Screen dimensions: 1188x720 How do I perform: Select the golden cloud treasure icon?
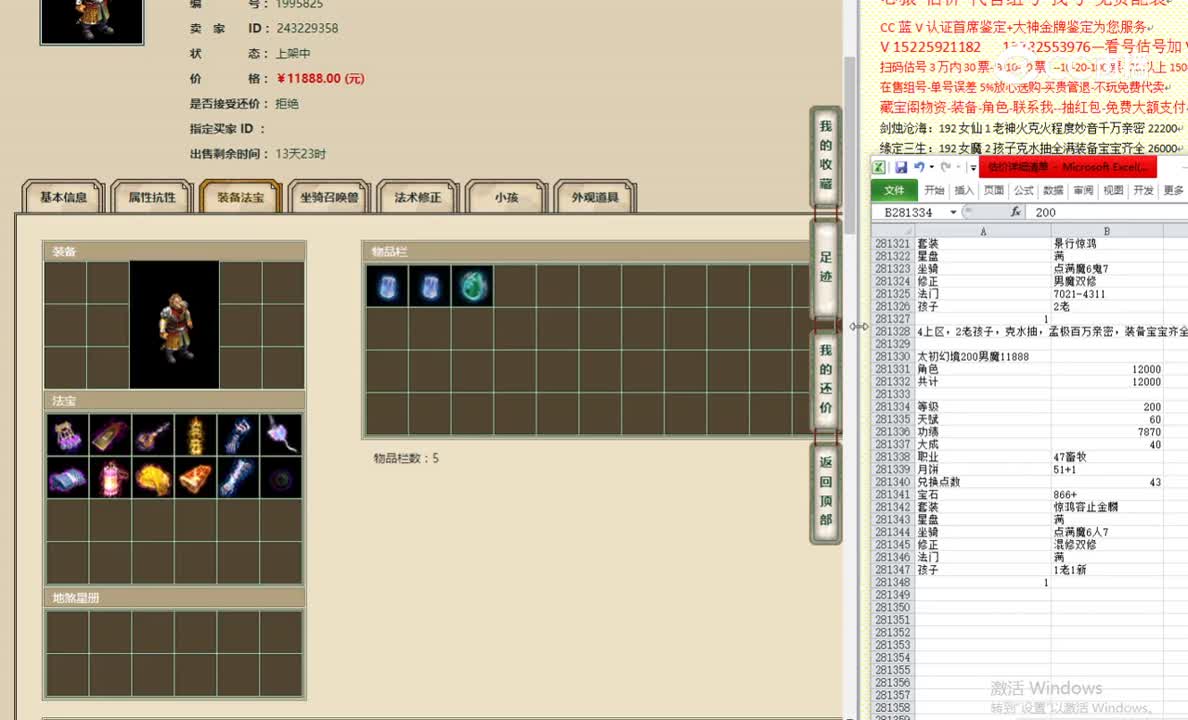[x=153, y=478]
